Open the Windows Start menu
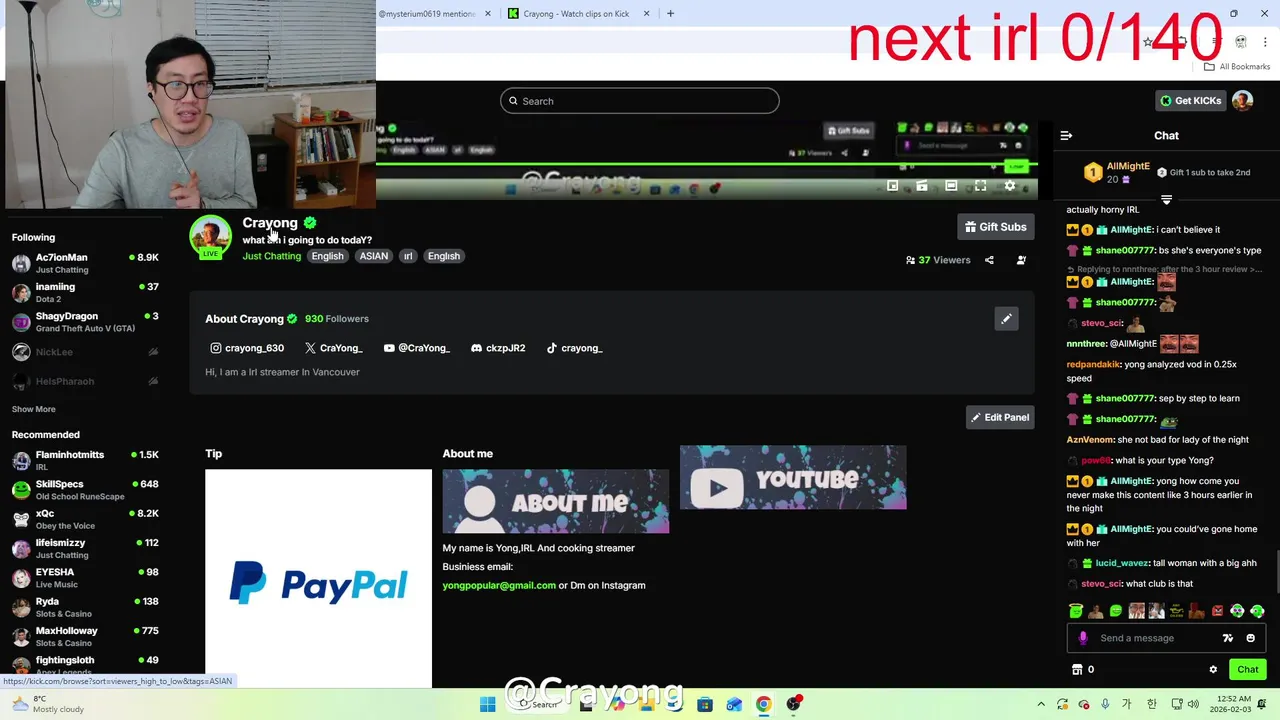 [x=487, y=704]
